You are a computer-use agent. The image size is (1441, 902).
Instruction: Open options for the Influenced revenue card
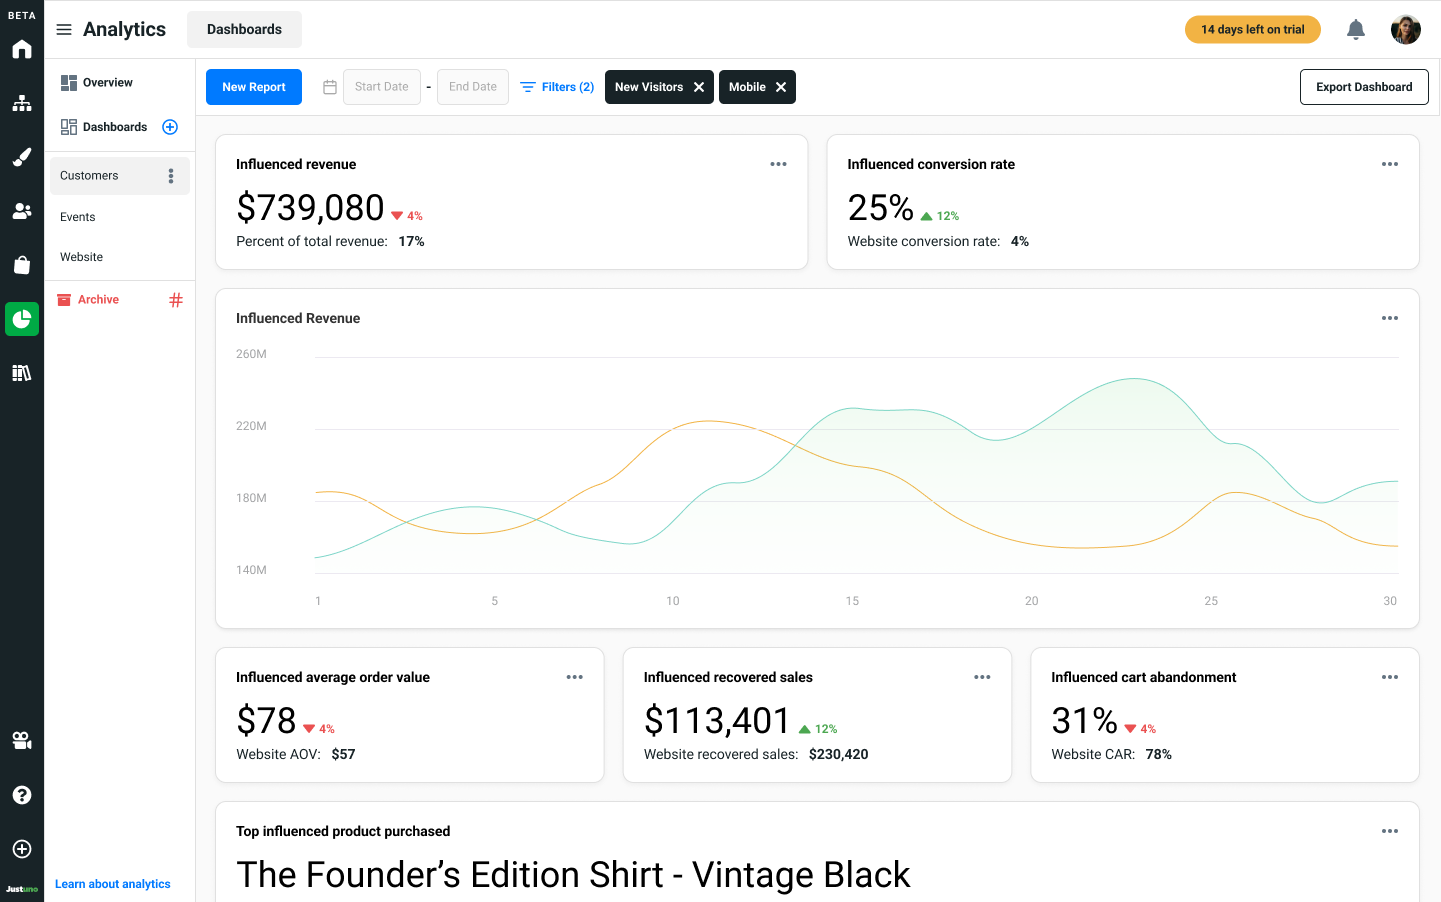coord(778,163)
